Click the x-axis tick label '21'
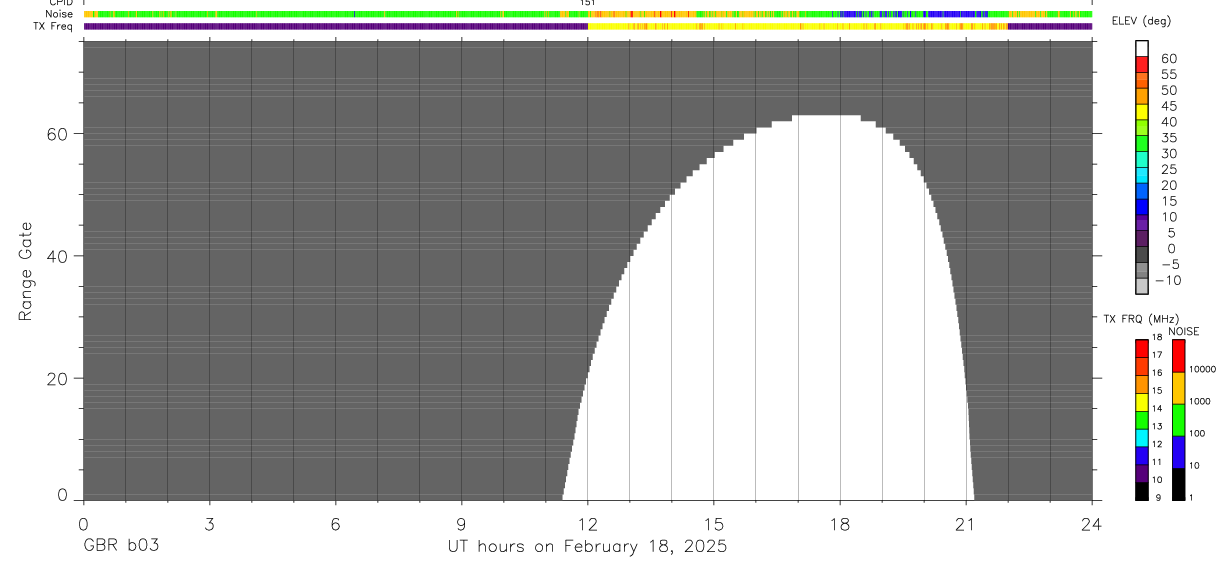This screenshot has width=1228, height=567. pyautogui.click(x=965, y=523)
